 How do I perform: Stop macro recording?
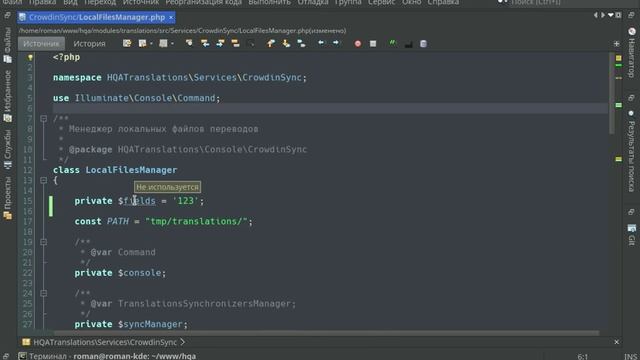(x=373, y=44)
